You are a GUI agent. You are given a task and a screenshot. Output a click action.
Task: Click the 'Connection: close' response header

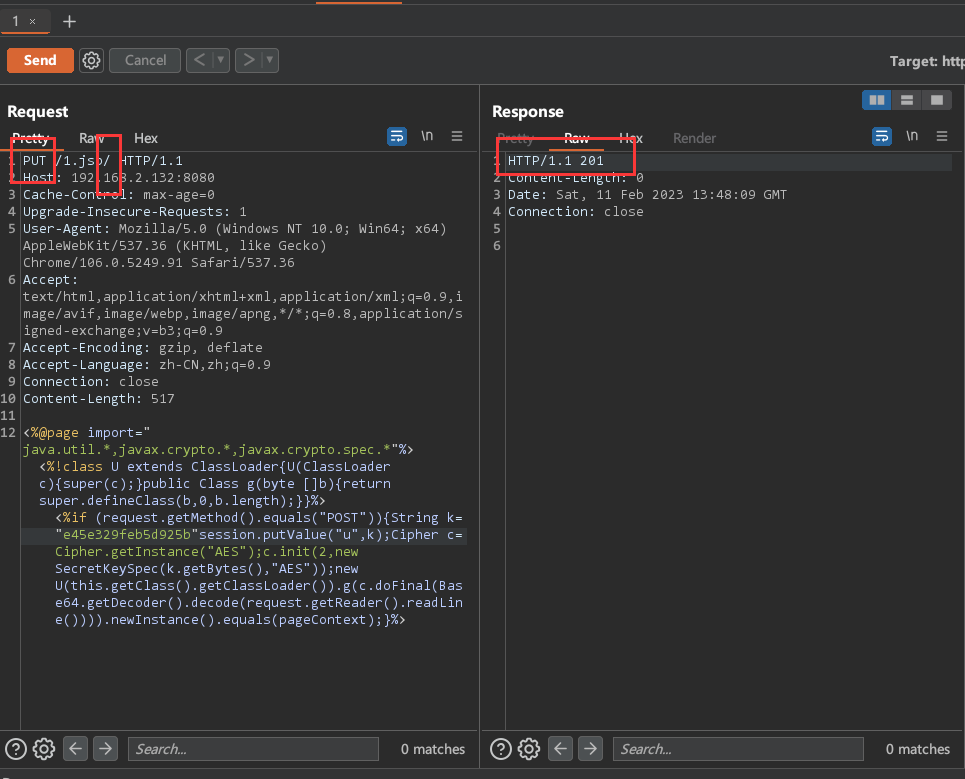575,212
